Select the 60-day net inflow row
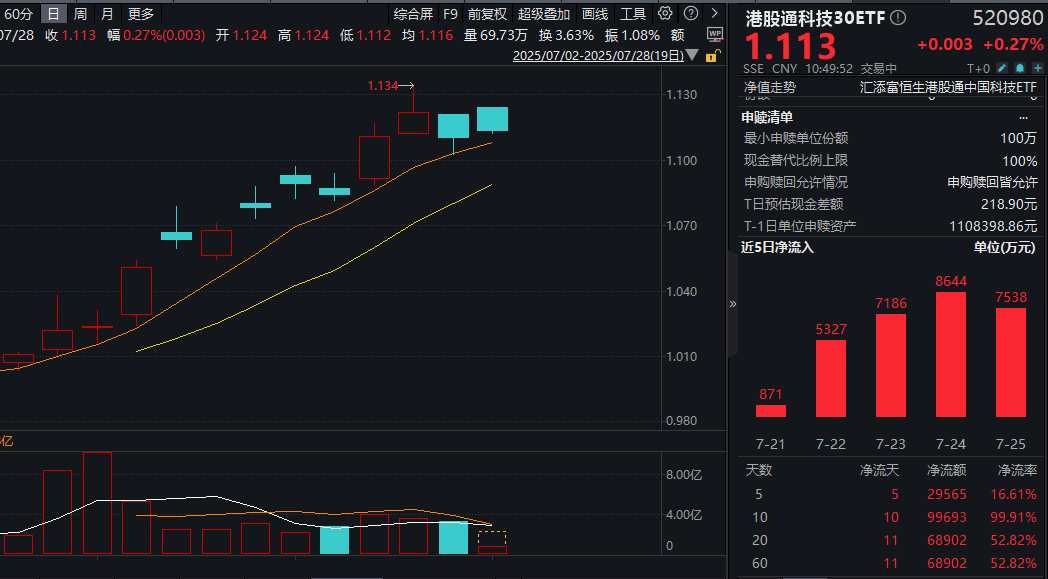The width and height of the screenshot is (1048, 579). coord(880,563)
